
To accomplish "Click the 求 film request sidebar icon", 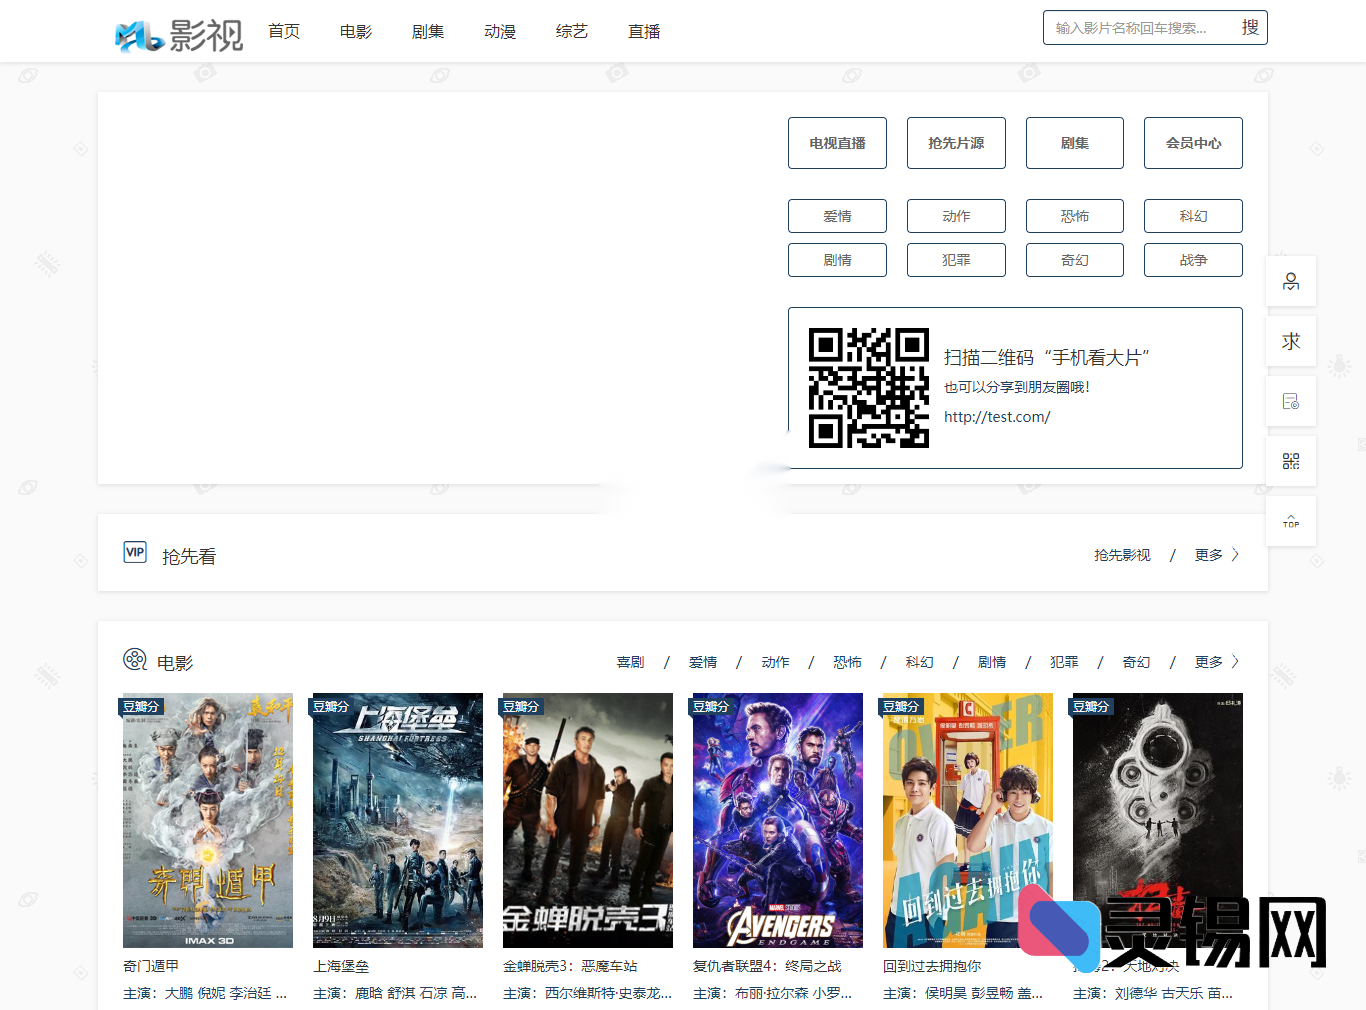I will [x=1291, y=341].
